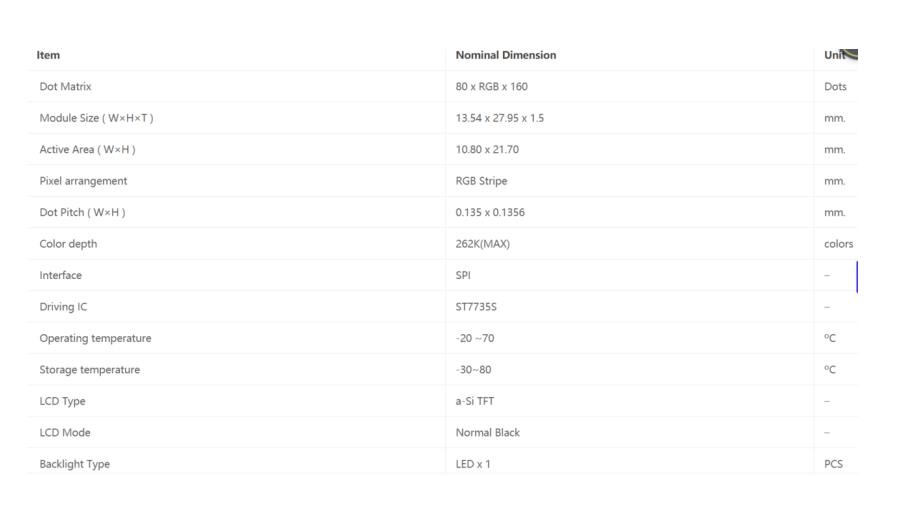The width and height of the screenshot is (908, 505).
Task: Click the Normal Black LCD mode value
Action: click(x=488, y=433)
